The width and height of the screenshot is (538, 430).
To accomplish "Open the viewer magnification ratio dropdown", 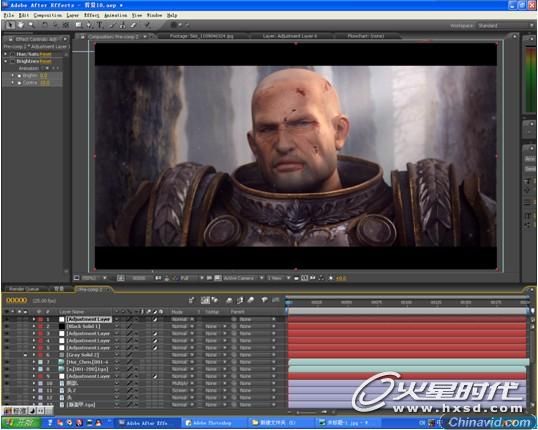I will [x=94, y=278].
